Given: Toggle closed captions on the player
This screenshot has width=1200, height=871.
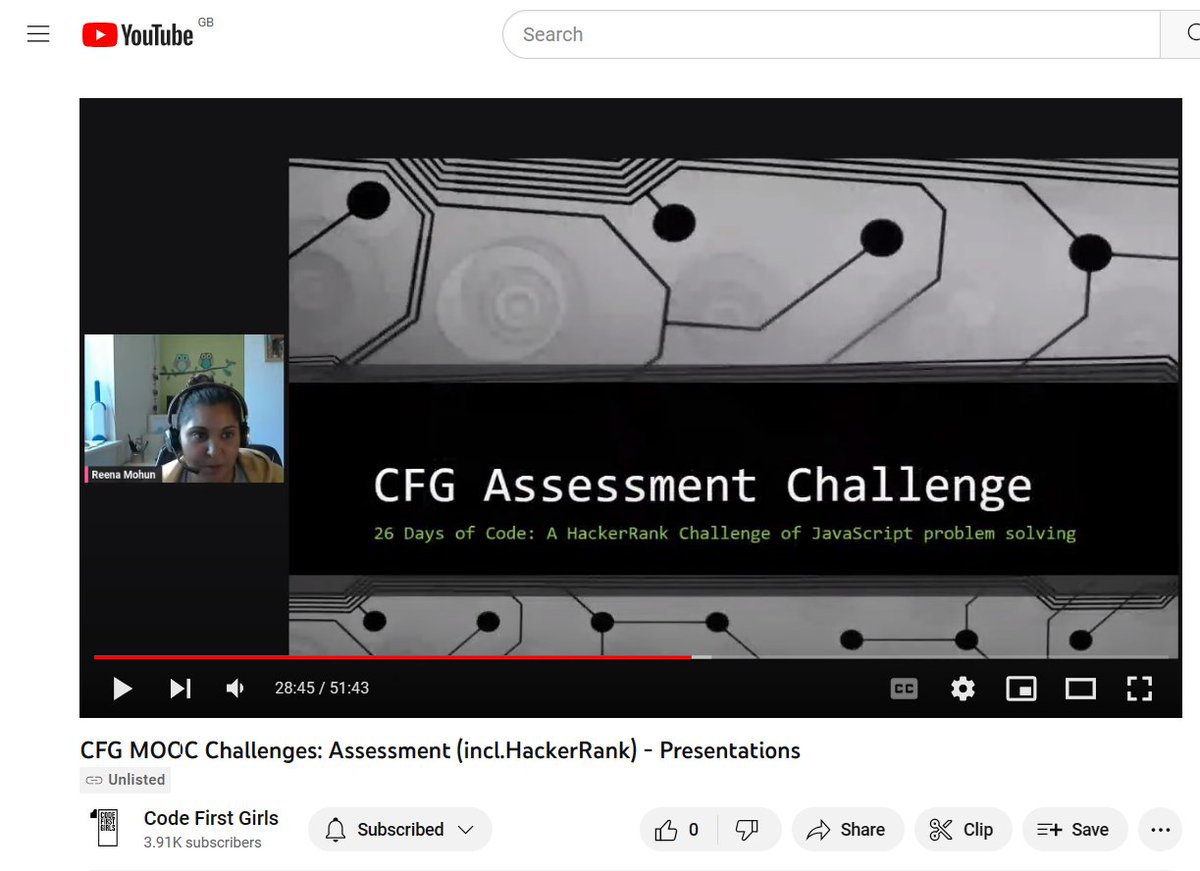Looking at the screenshot, I should [904, 688].
